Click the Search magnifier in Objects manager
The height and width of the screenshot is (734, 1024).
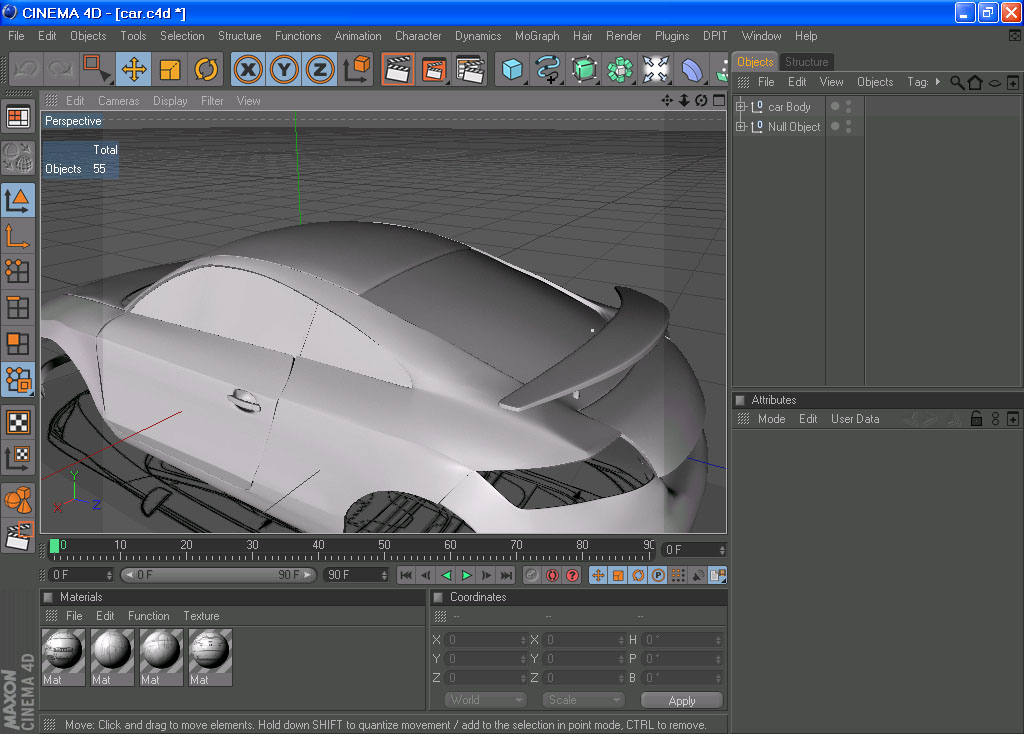(x=957, y=82)
